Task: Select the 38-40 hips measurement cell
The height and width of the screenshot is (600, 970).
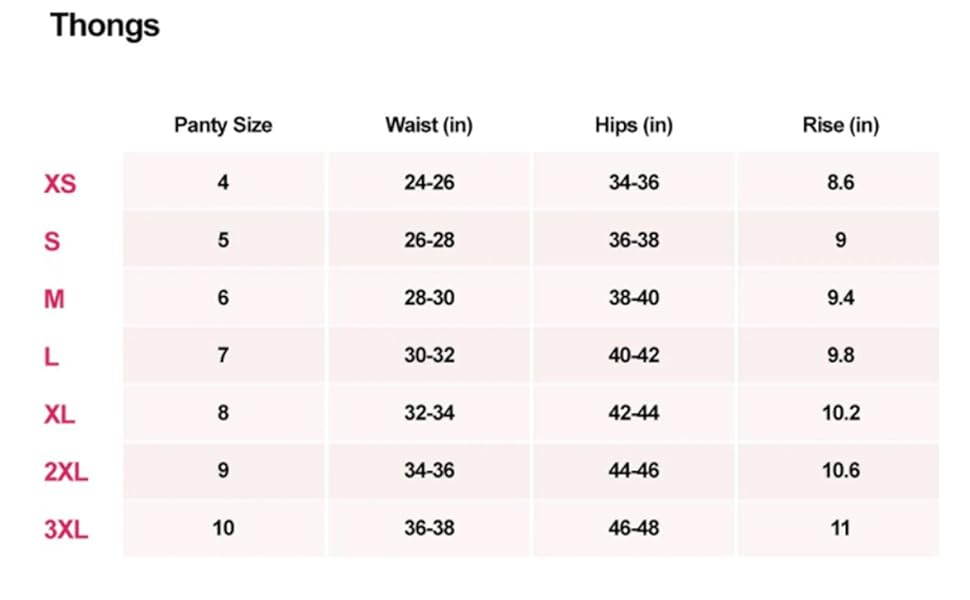Action: click(x=633, y=299)
